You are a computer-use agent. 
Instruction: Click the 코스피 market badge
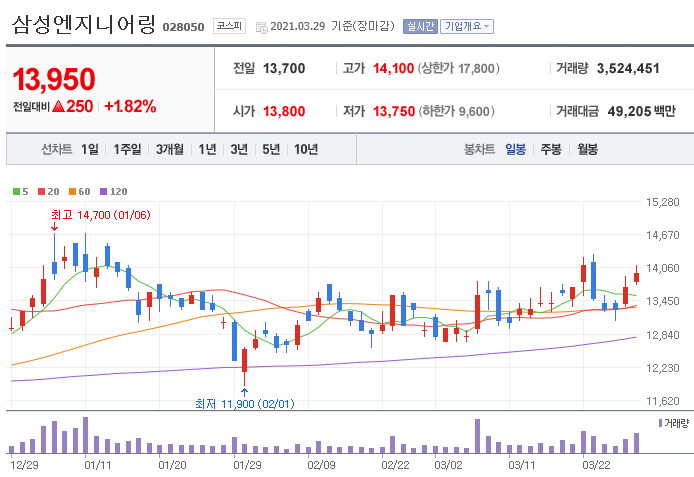[x=229, y=26]
